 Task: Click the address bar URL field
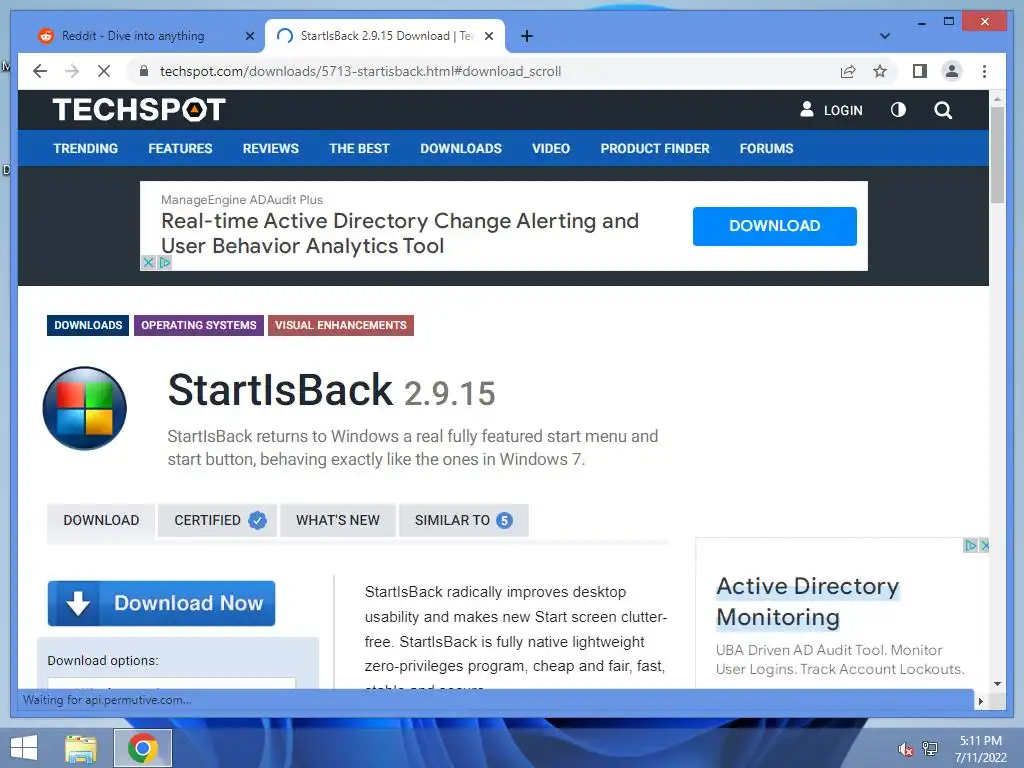coord(483,71)
